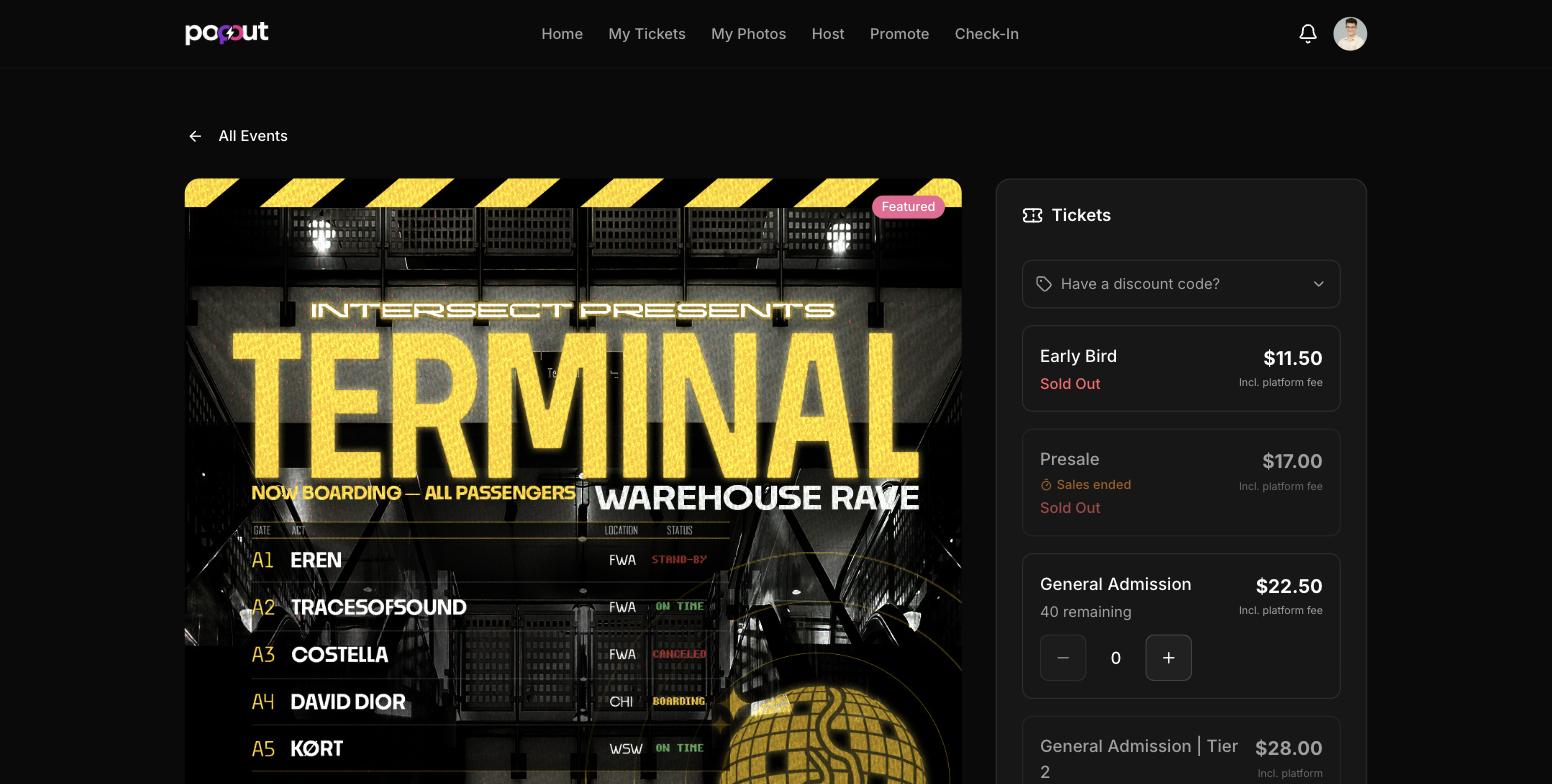Open the notifications bell

[x=1308, y=34]
